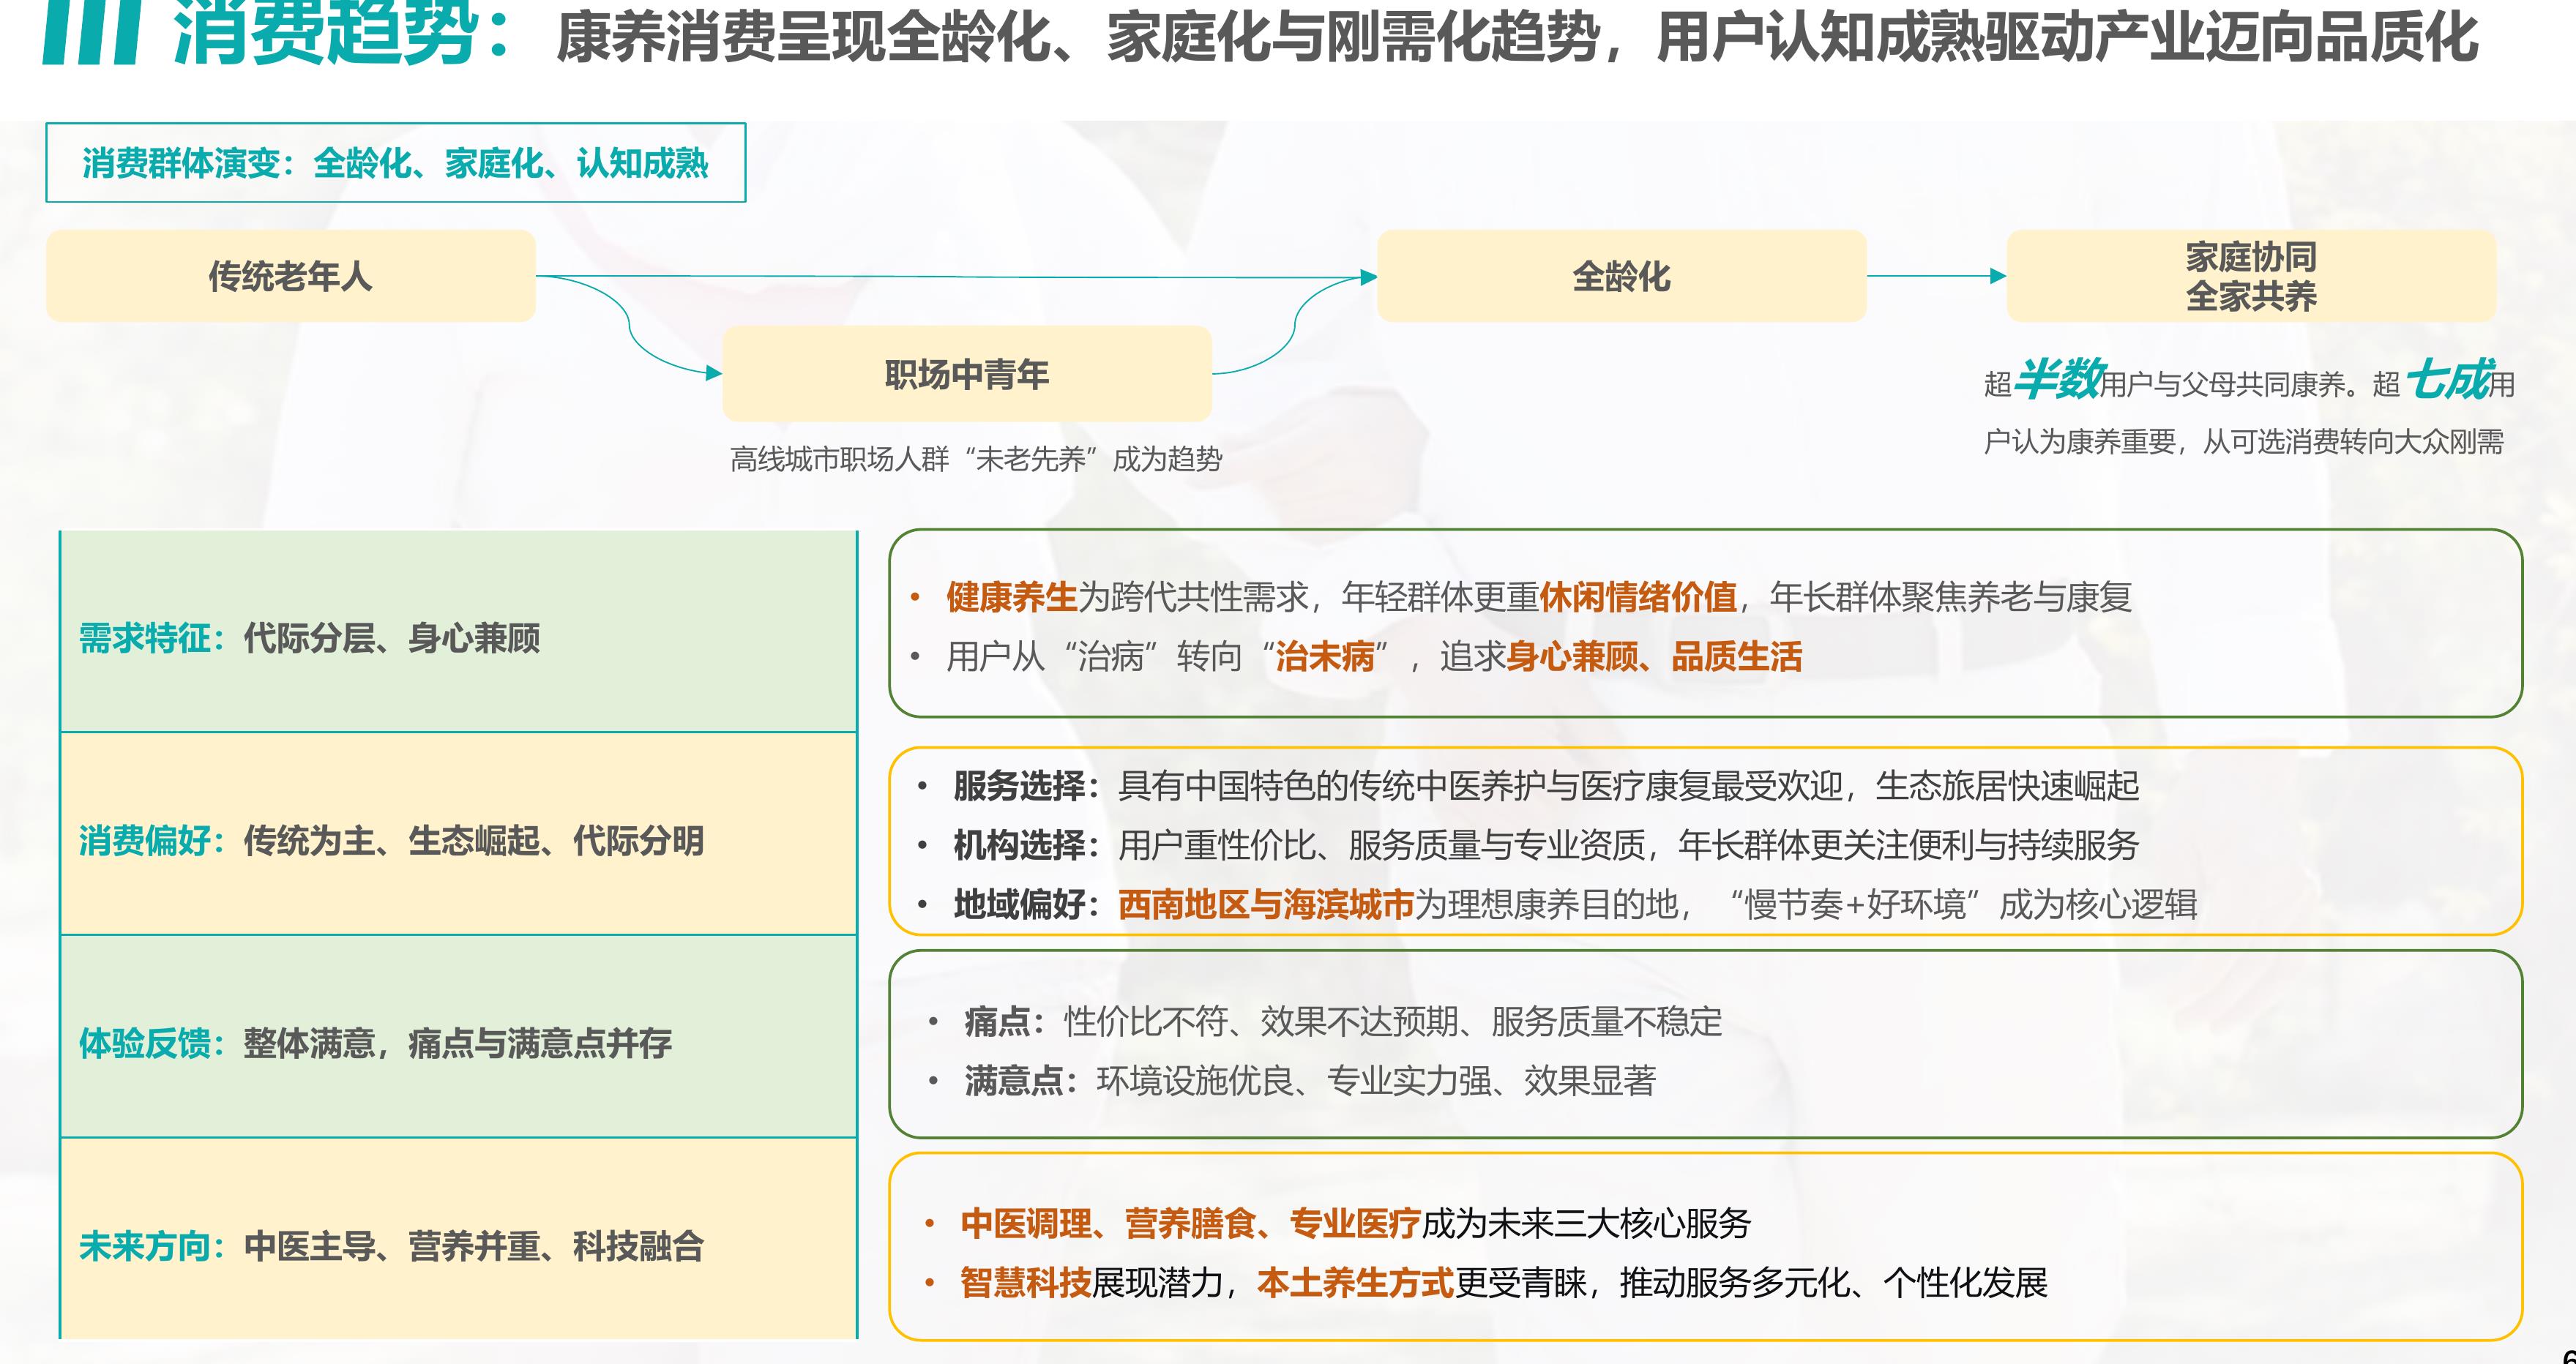This screenshot has width=2576, height=1364.
Task: Click the 家庭协同 全家共养 box
Action: point(2251,276)
